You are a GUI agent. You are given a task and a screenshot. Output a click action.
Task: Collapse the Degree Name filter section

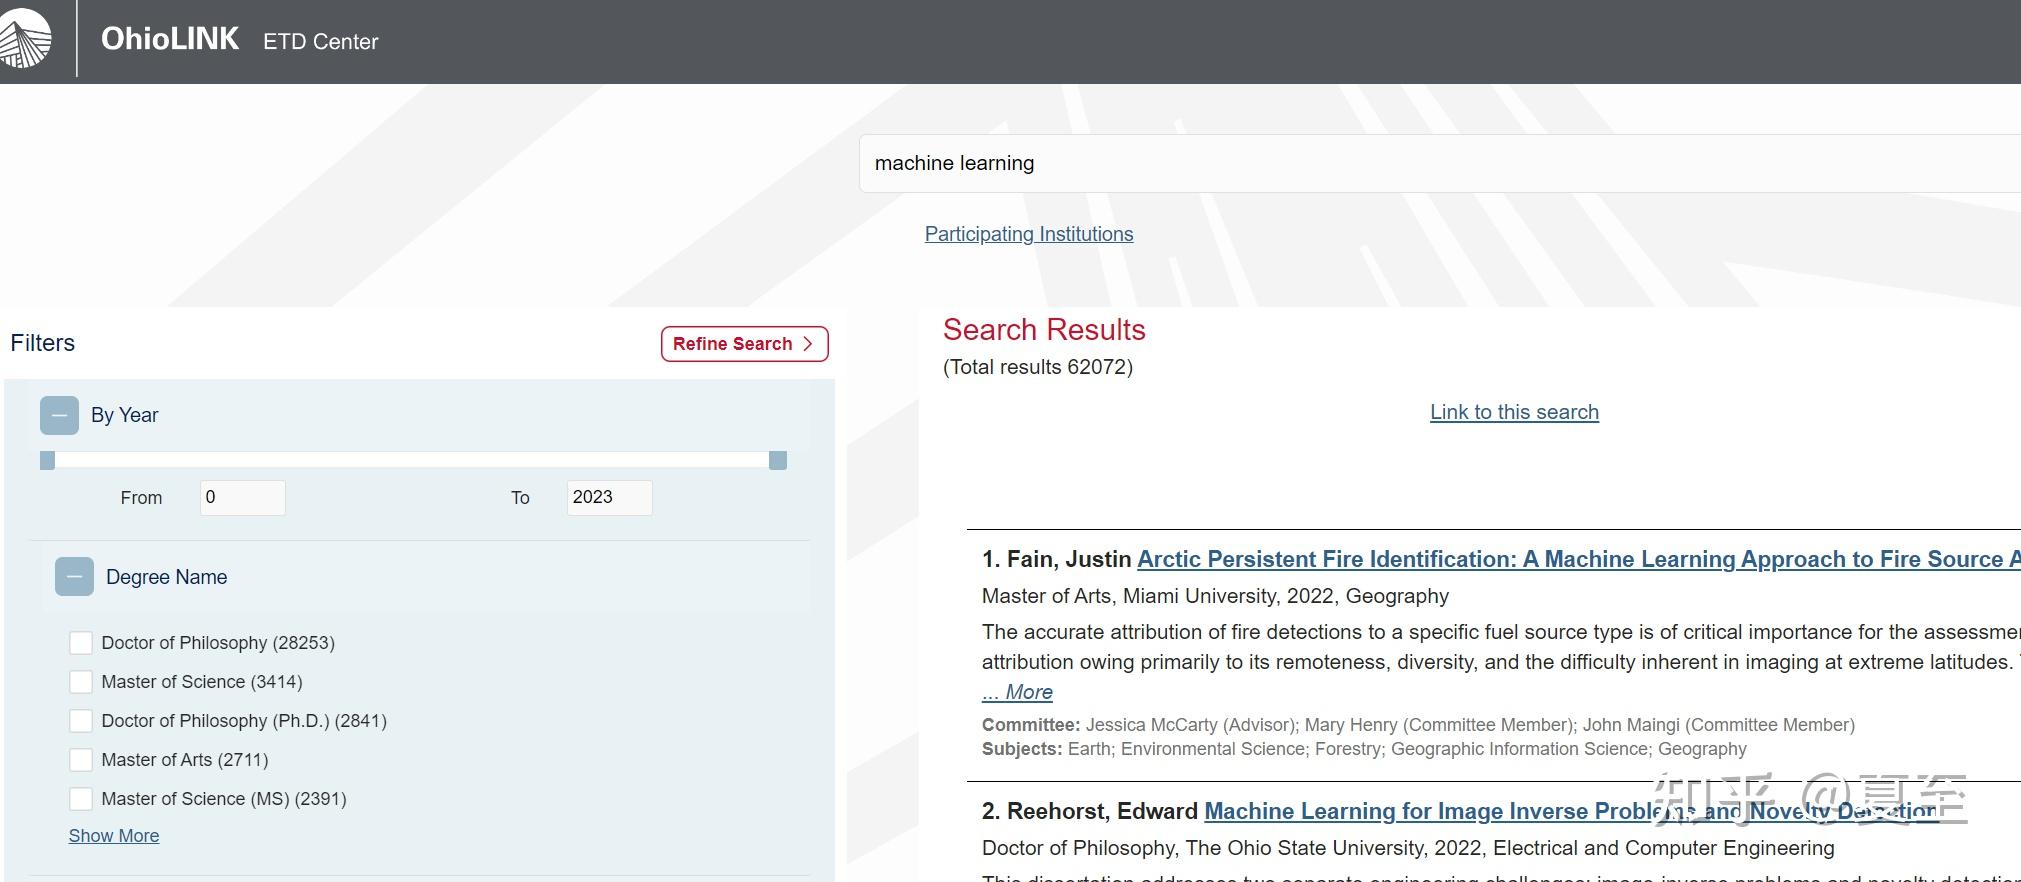(74, 577)
